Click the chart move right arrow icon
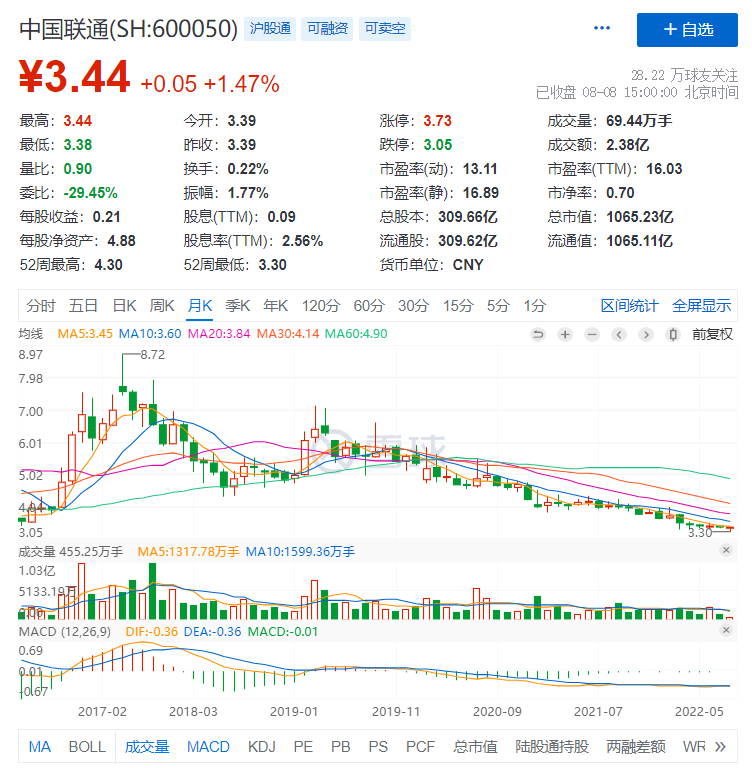The height and width of the screenshot is (768, 752). click(x=646, y=335)
